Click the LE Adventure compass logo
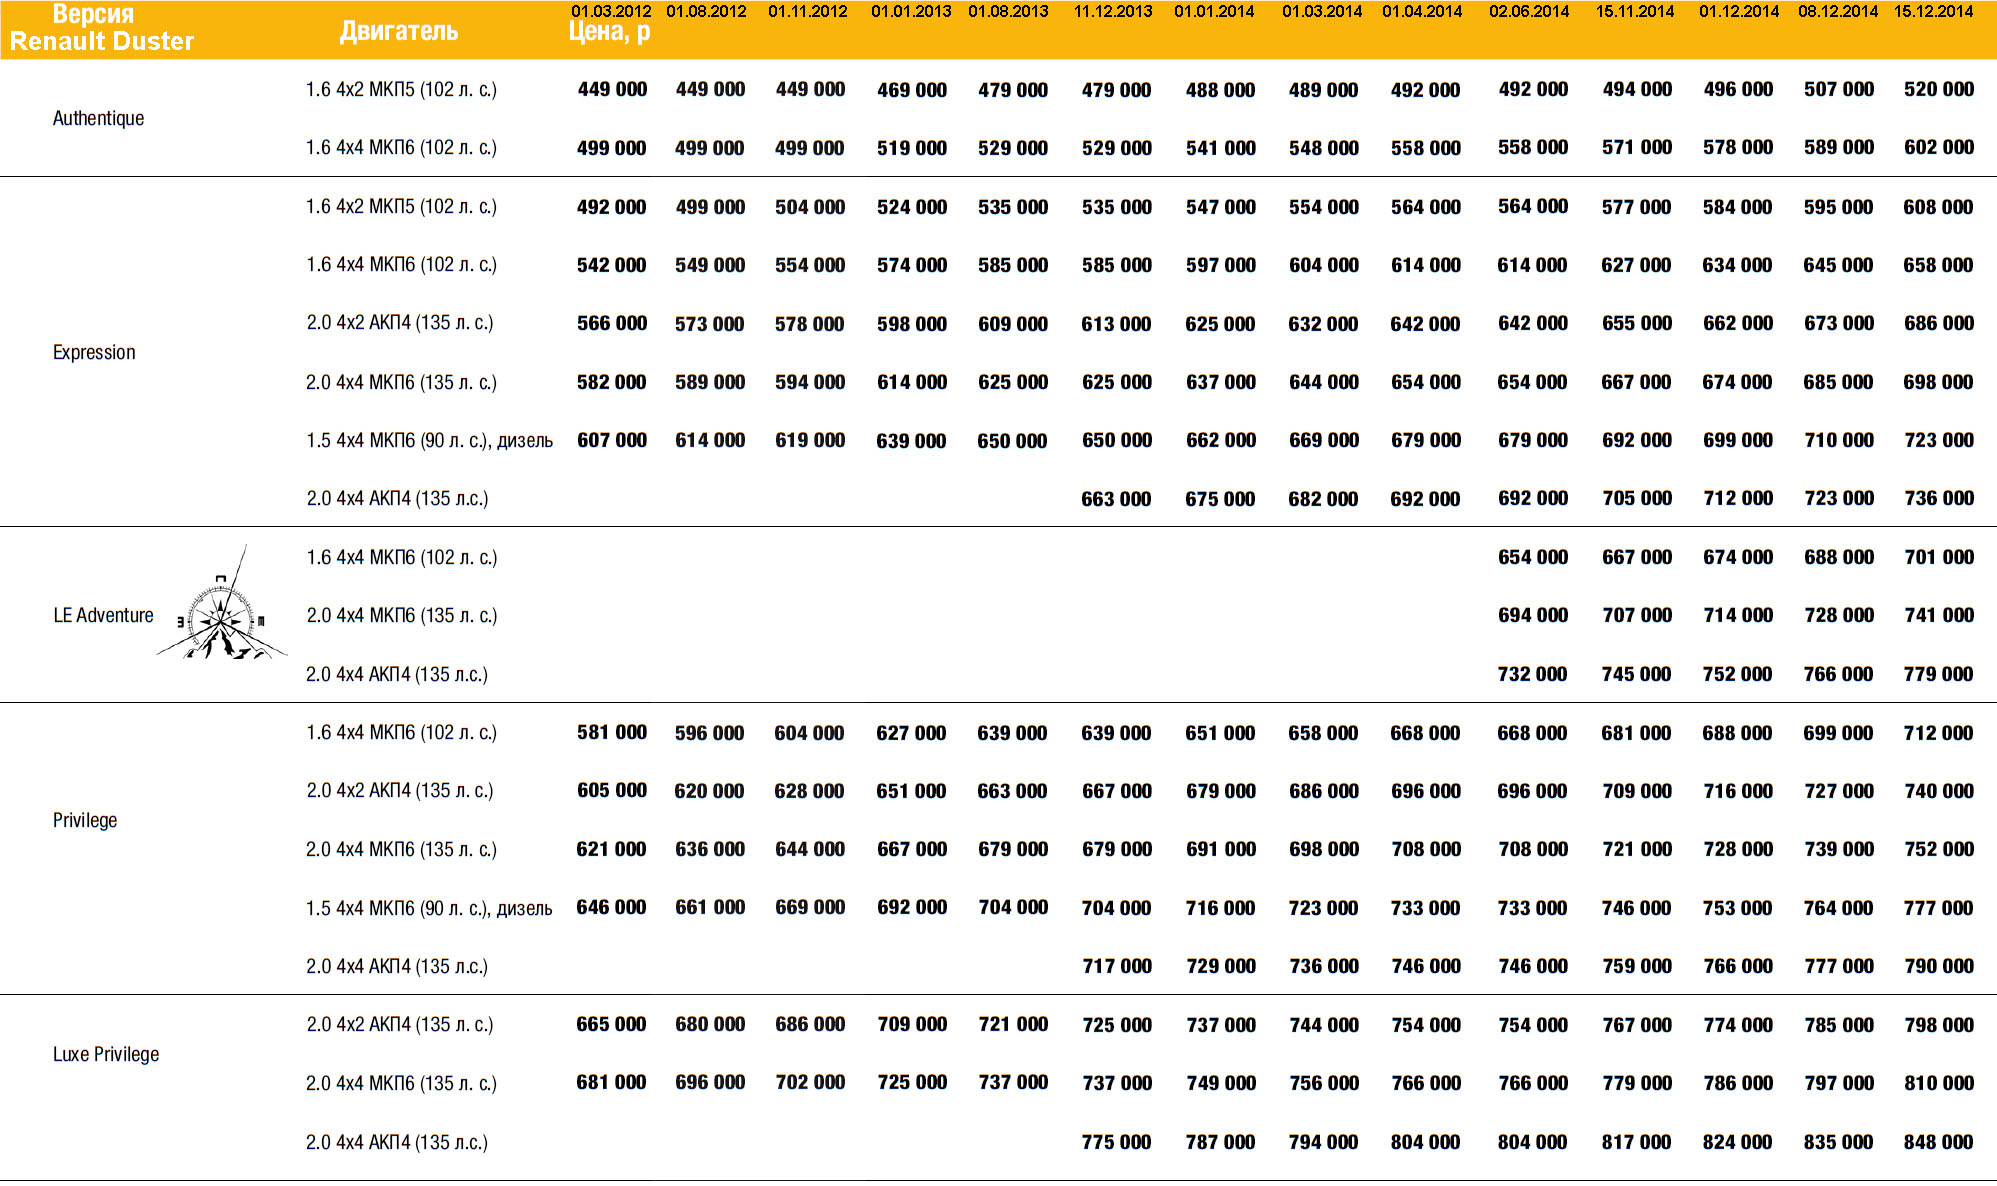Viewport: 1997px width, 1186px height. [x=221, y=604]
